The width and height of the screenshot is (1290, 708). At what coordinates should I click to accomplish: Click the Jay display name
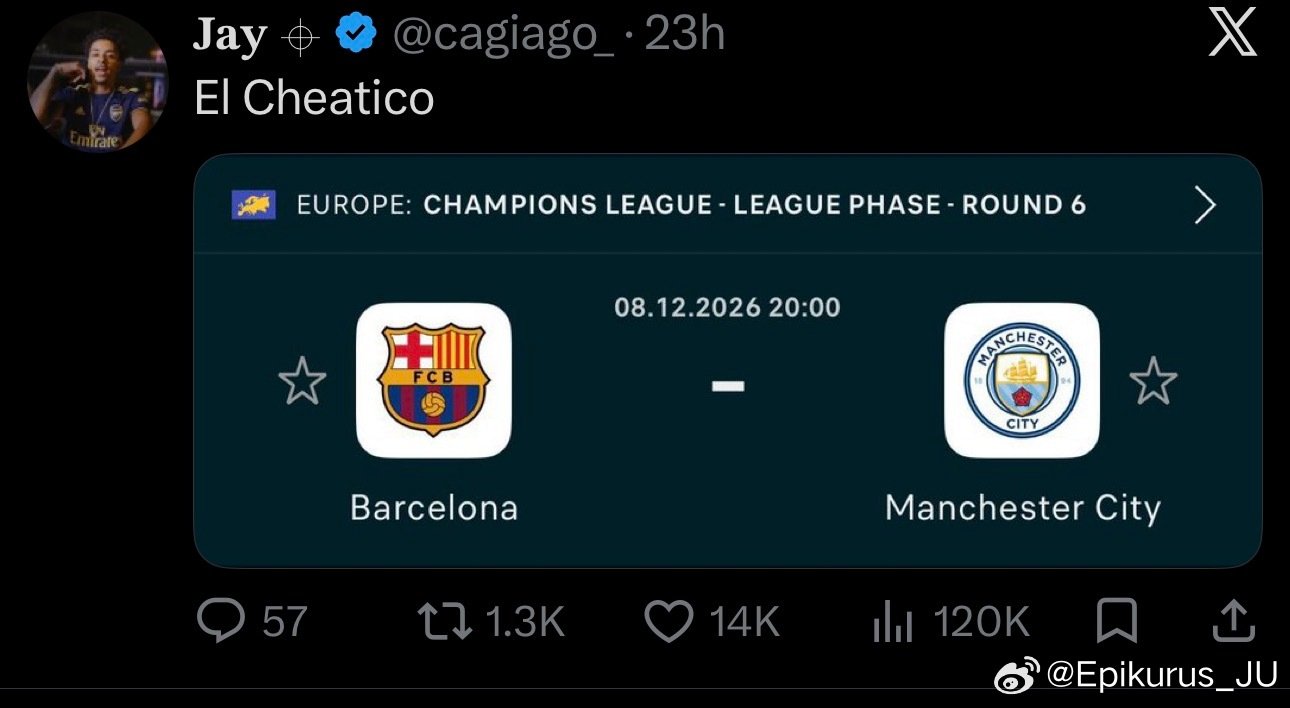[230, 36]
